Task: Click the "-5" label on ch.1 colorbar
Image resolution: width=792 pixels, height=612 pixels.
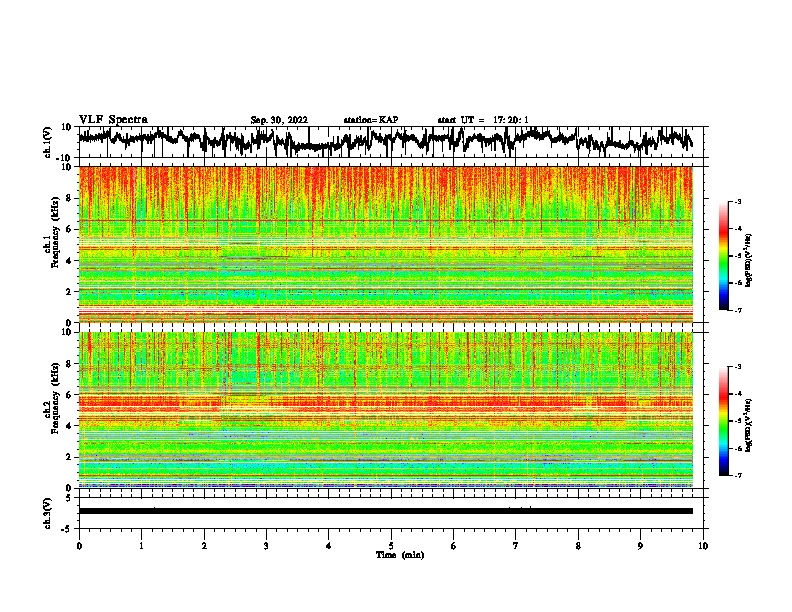Action: pos(738,256)
